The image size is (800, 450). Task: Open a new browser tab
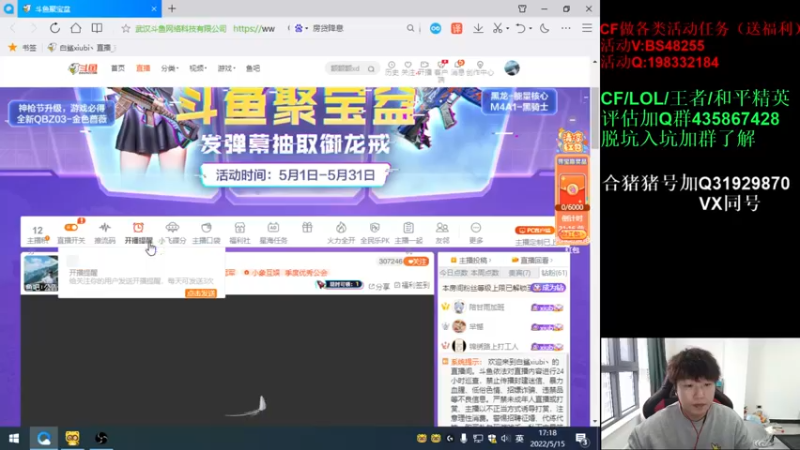[172, 9]
